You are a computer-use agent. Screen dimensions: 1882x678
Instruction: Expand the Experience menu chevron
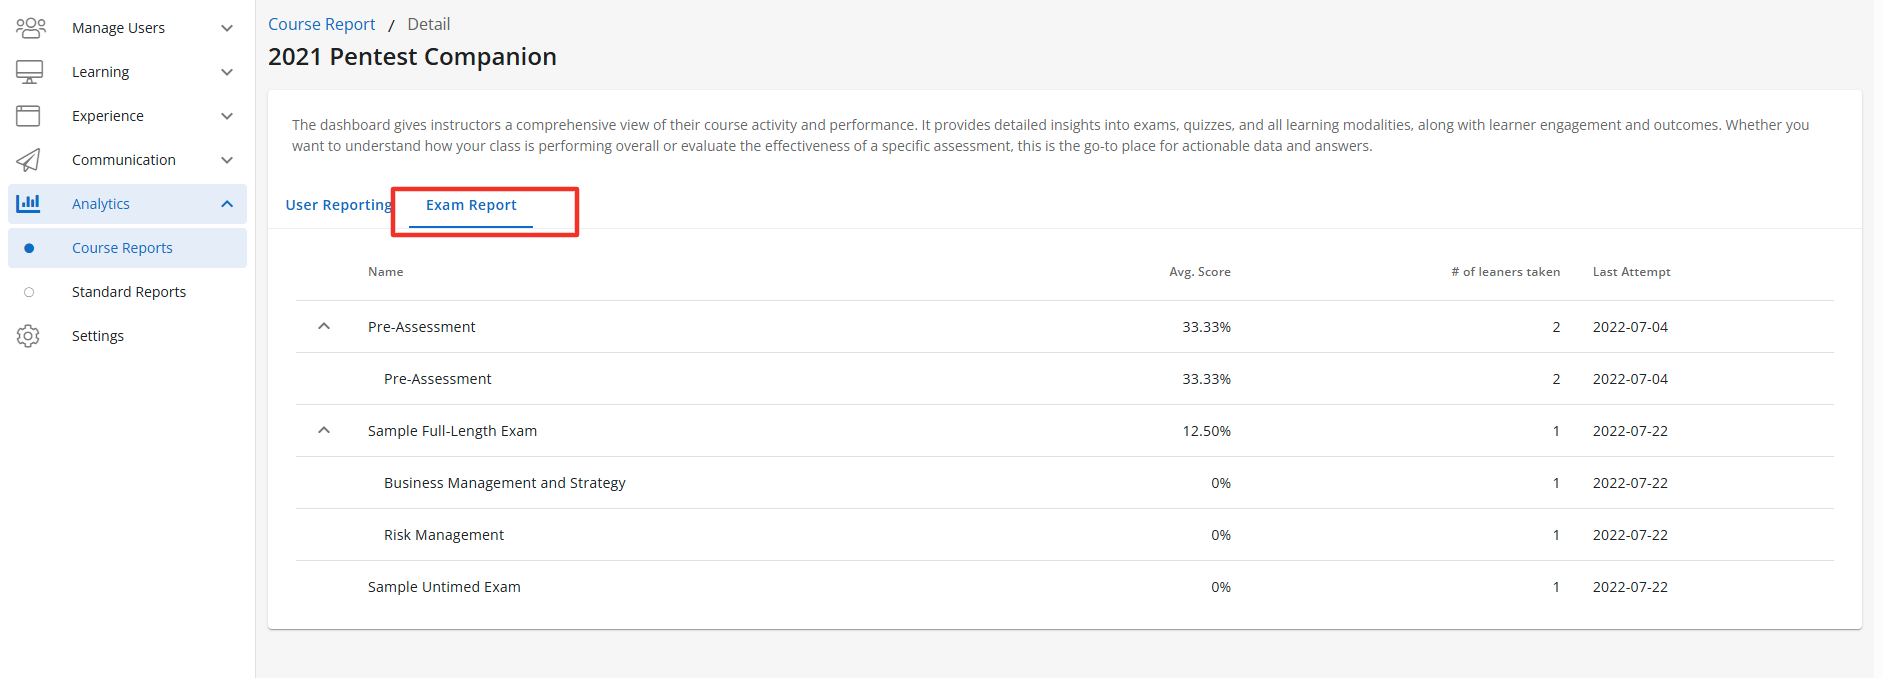[227, 116]
